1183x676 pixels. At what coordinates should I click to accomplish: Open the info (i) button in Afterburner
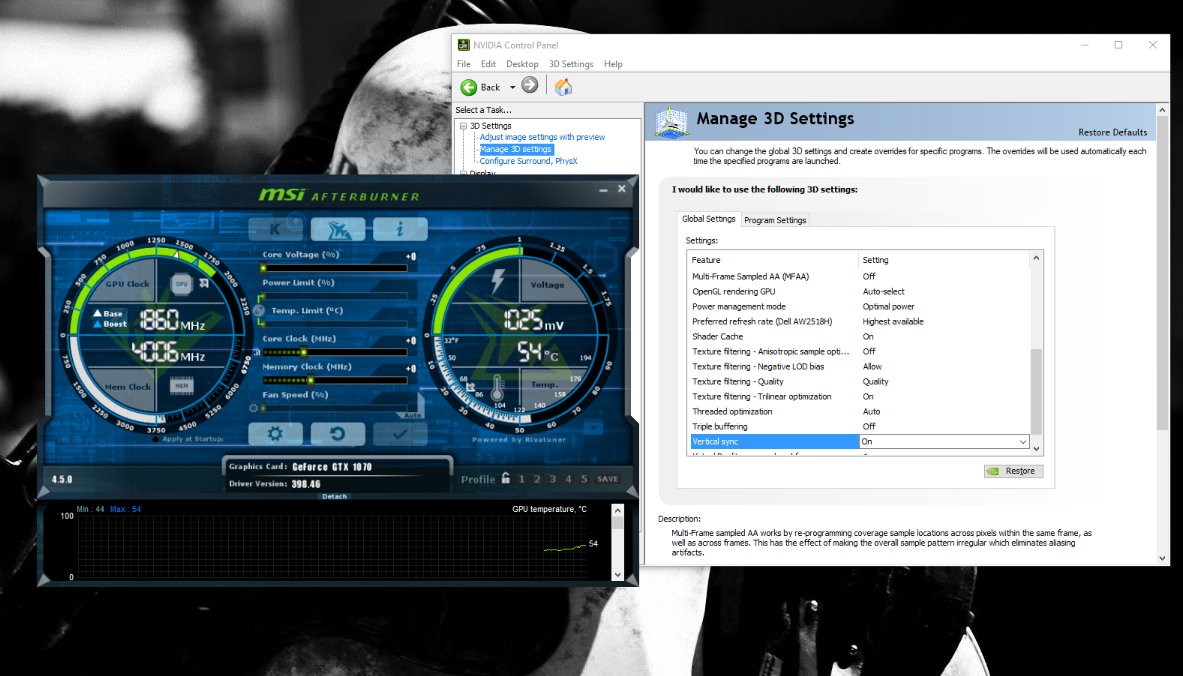click(401, 229)
